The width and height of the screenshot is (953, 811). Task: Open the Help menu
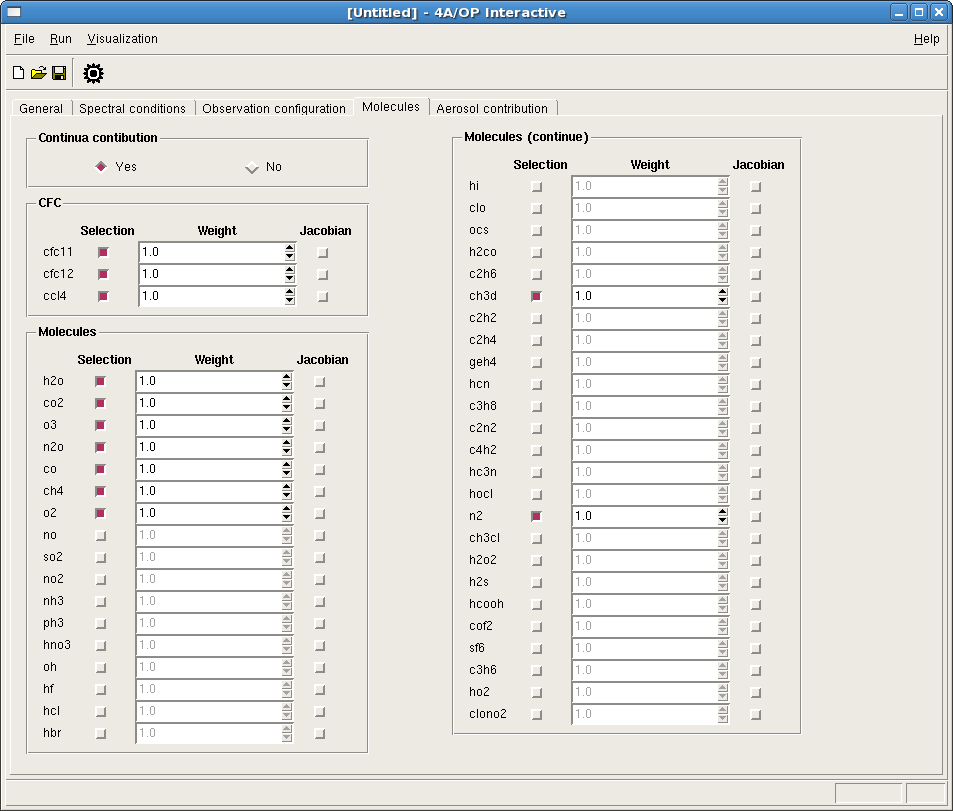pos(926,39)
